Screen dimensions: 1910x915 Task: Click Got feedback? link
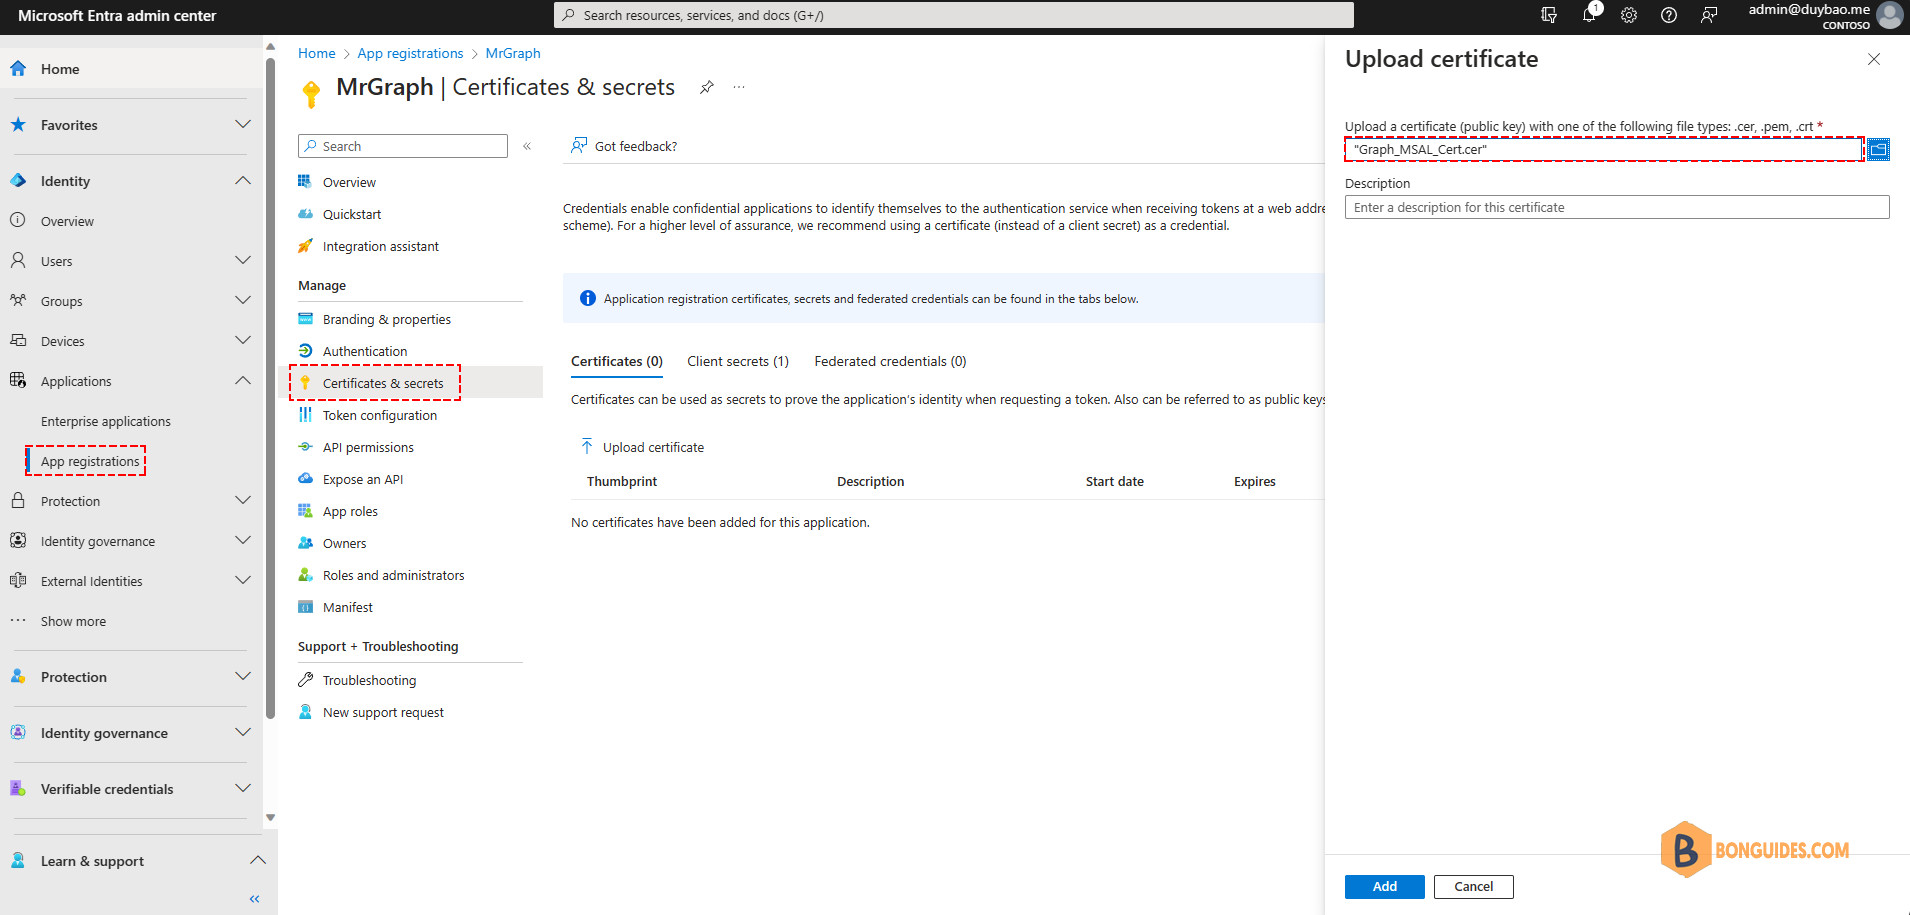pos(624,146)
